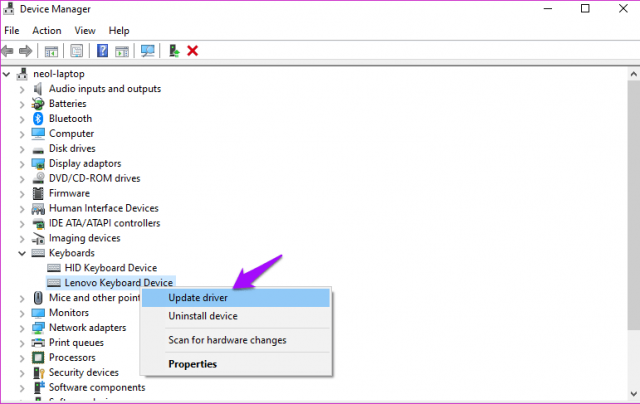Collapse the neol-laptop root node
Screen dimensions: 640x404
(7, 74)
